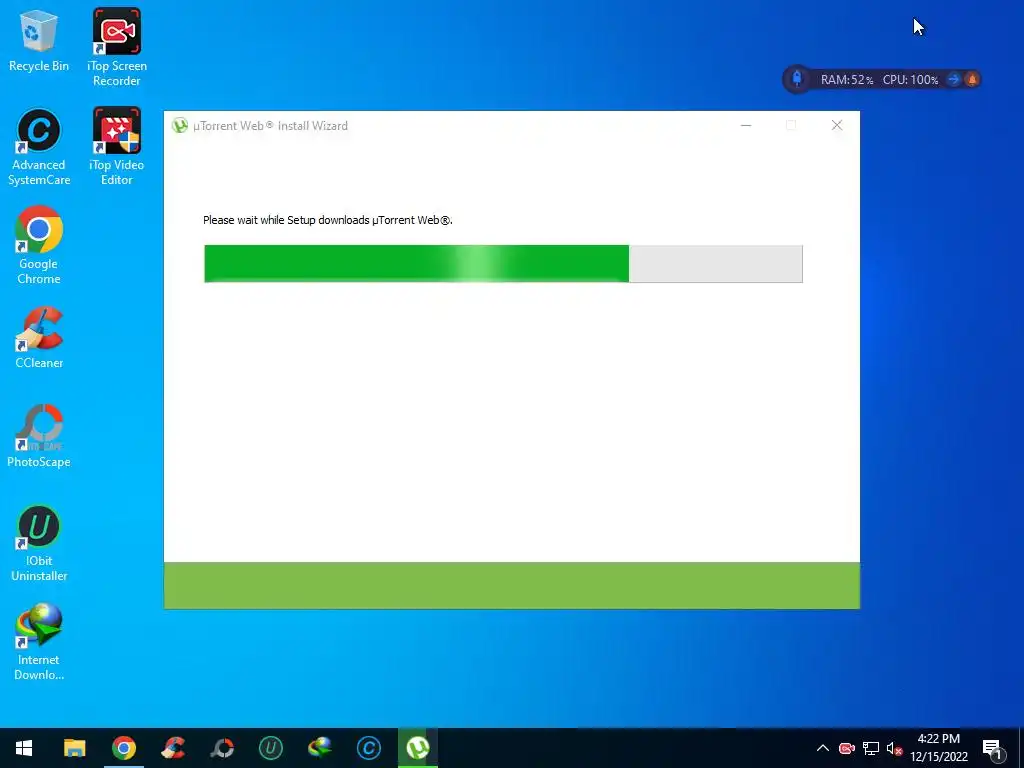Click the rocket icon in performance widget

[797, 79]
